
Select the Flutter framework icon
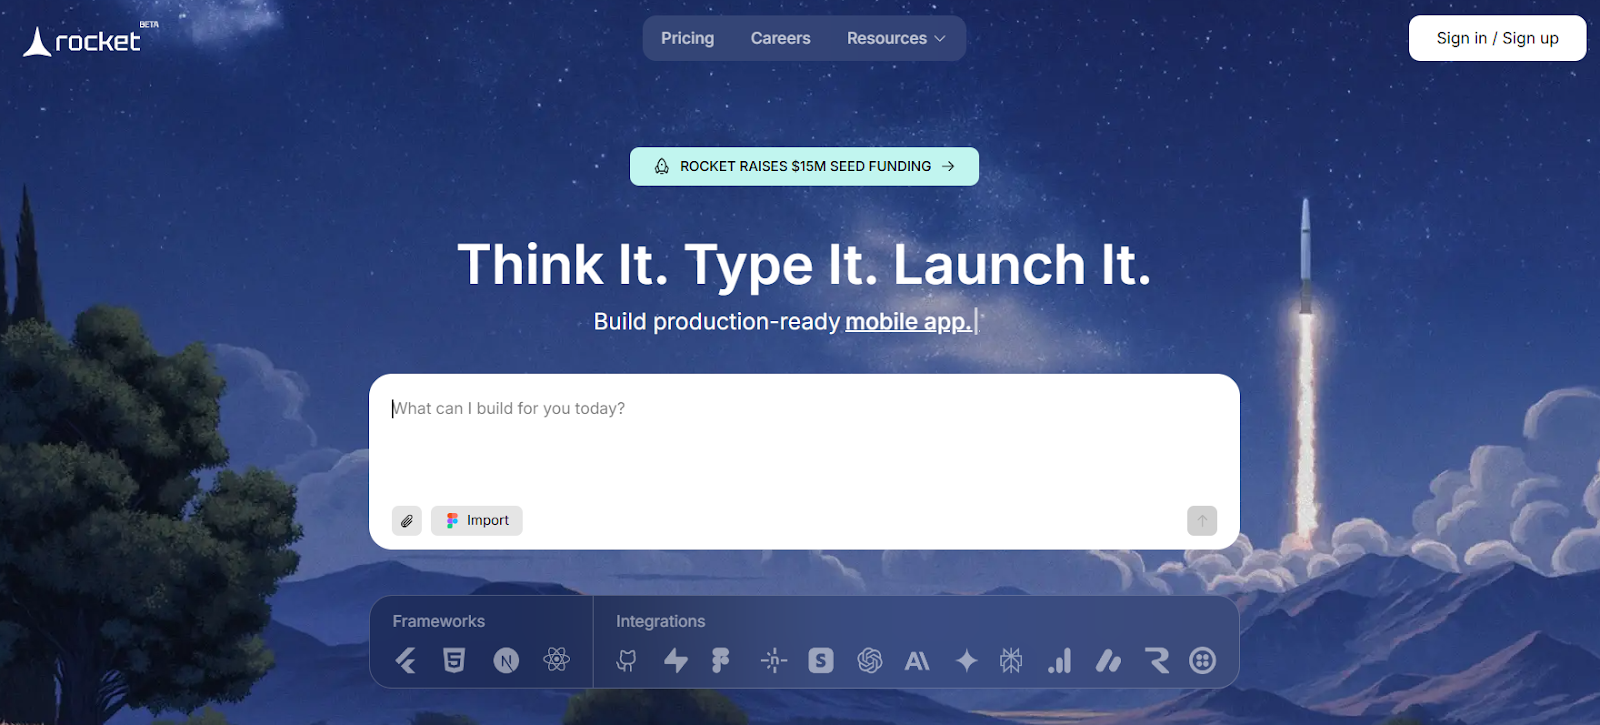coord(406,660)
